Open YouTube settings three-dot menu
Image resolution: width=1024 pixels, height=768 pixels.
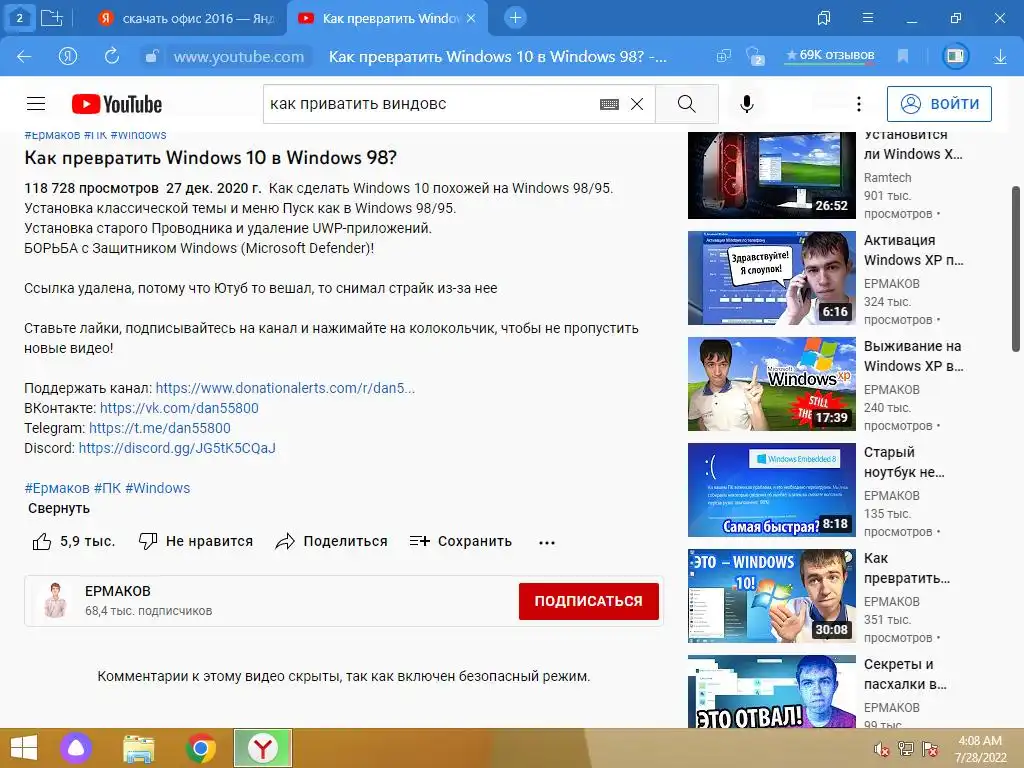pyautogui.click(x=859, y=104)
